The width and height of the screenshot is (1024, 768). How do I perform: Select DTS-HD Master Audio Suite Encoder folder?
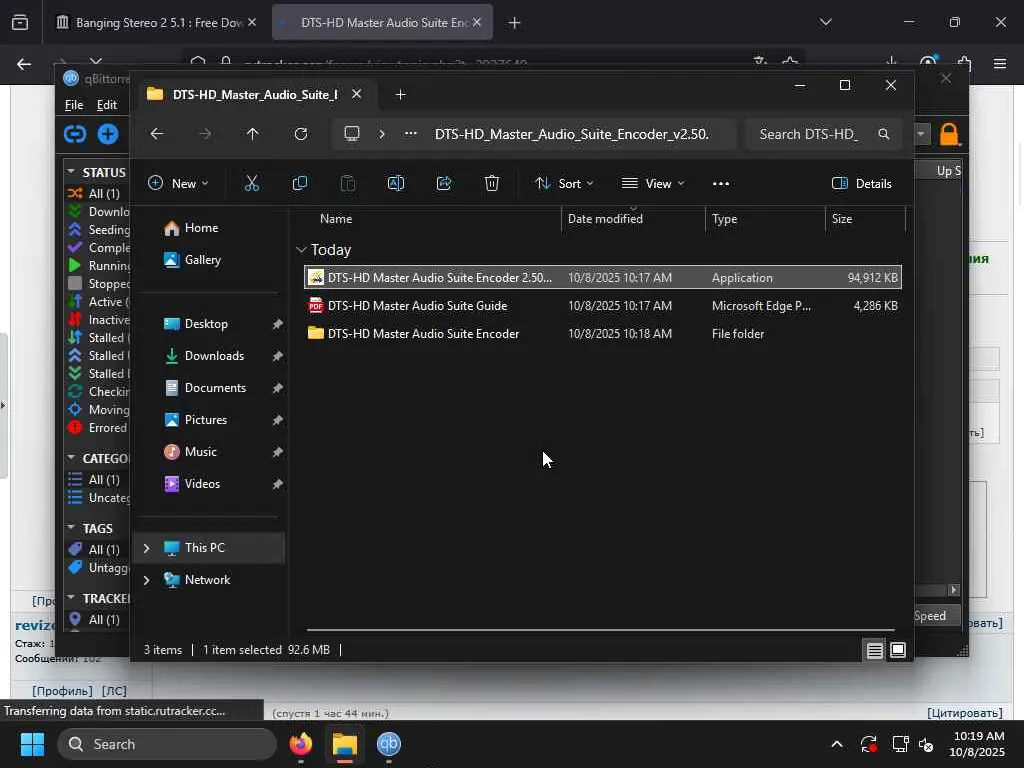click(603, 334)
